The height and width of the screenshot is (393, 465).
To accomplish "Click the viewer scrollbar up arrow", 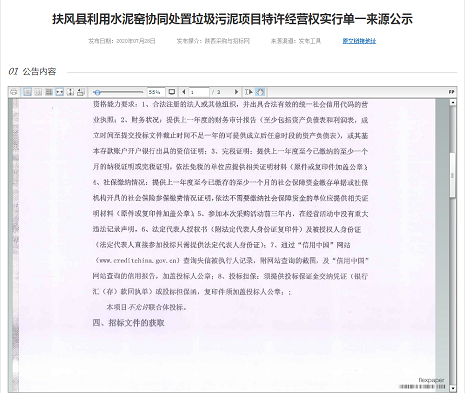I will [453, 103].
